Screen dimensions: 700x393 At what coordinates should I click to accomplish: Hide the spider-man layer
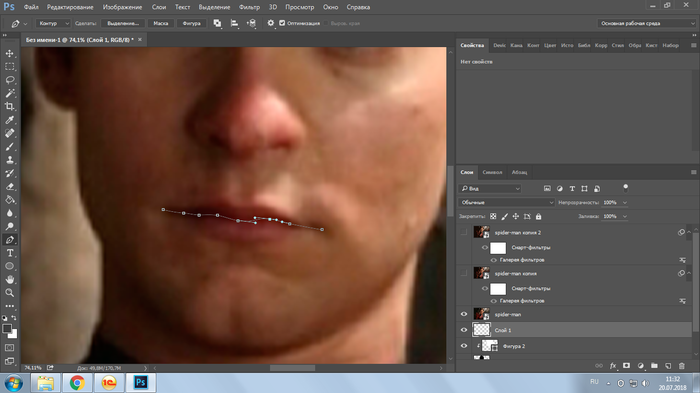[464, 314]
